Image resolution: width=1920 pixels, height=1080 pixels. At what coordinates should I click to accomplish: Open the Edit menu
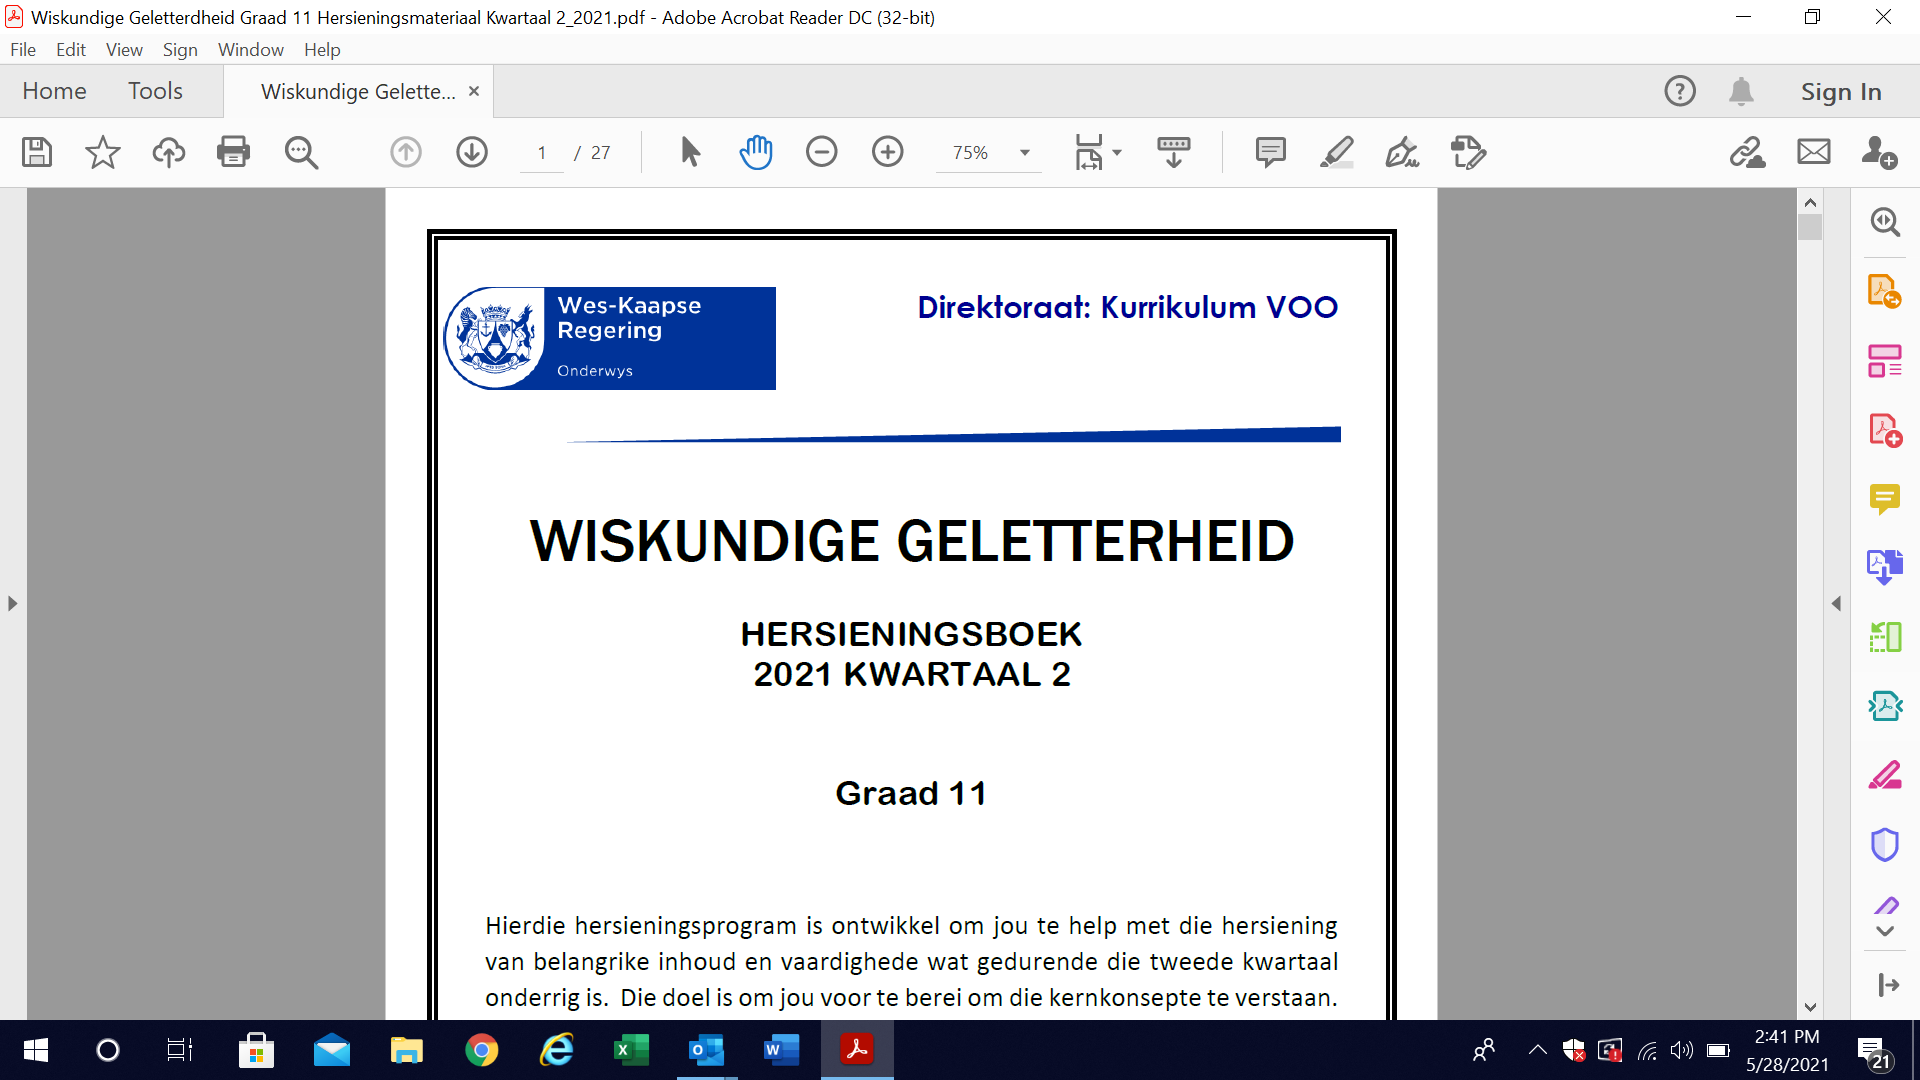tap(70, 49)
